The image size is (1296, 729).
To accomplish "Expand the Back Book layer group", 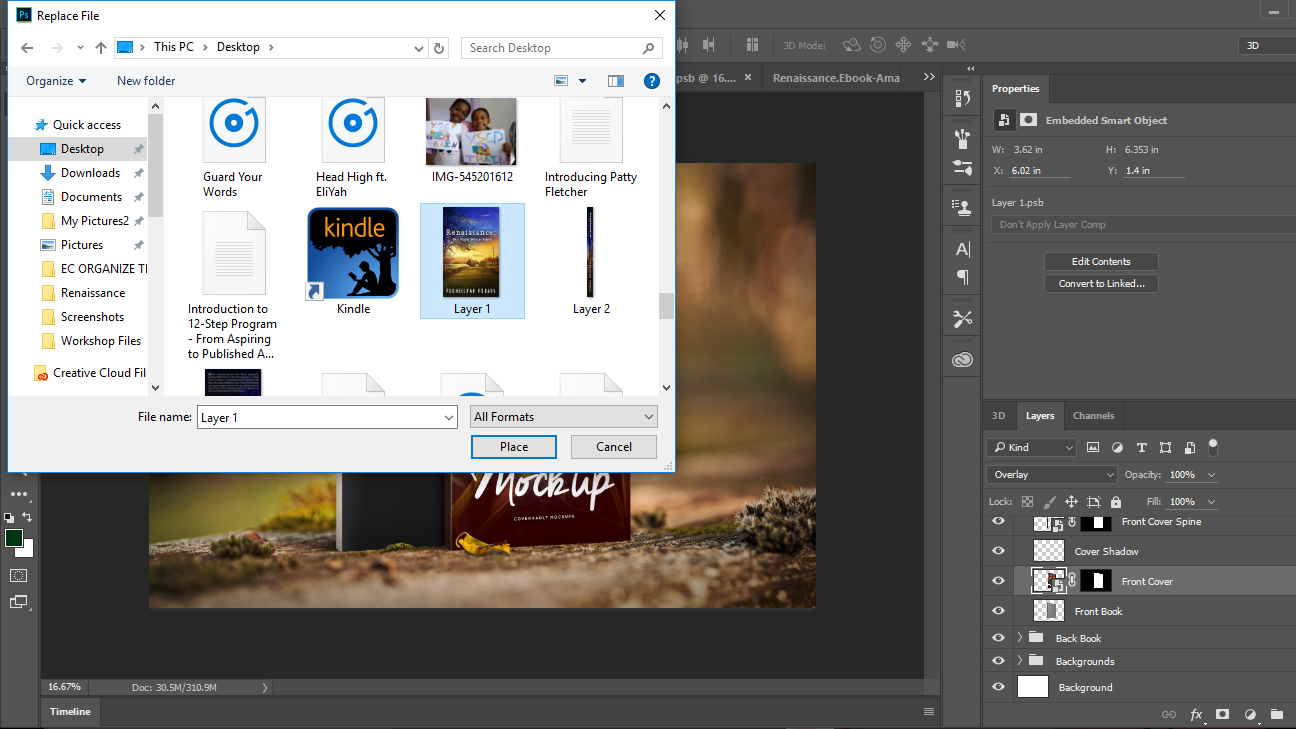I will (x=1020, y=638).
